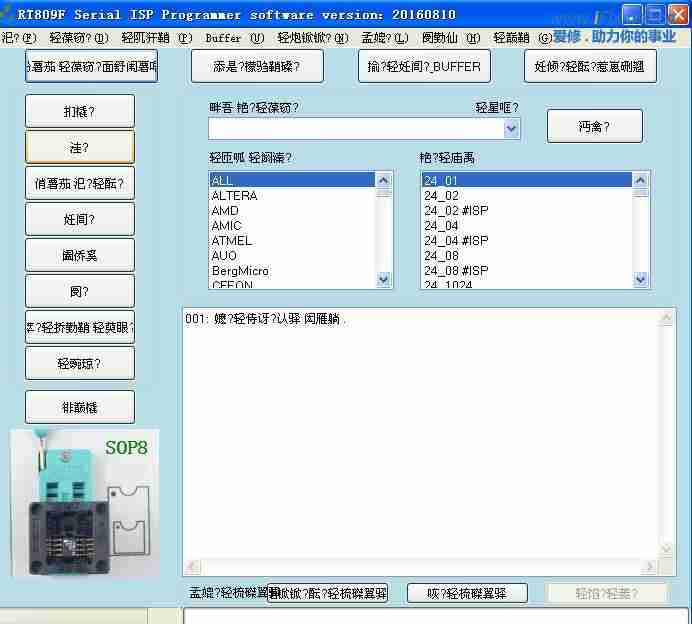Expand the chip search combo box arrow
The height and width of the screenshot is (624, 692).
tap(511, 129)
